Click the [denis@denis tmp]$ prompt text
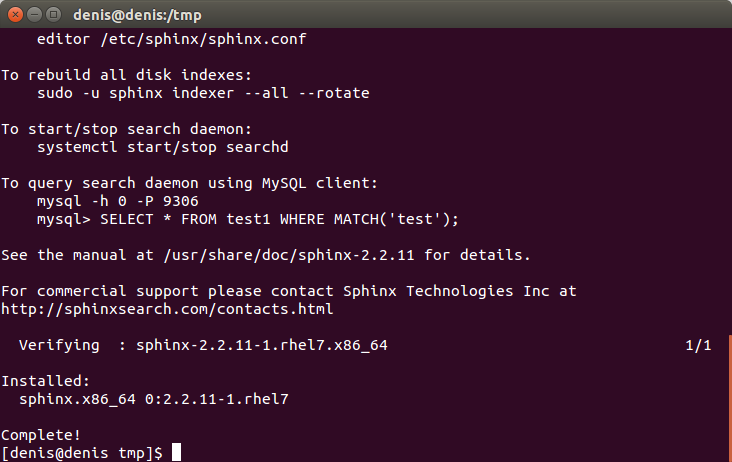 pyautogui.click(x=82, y=453)
